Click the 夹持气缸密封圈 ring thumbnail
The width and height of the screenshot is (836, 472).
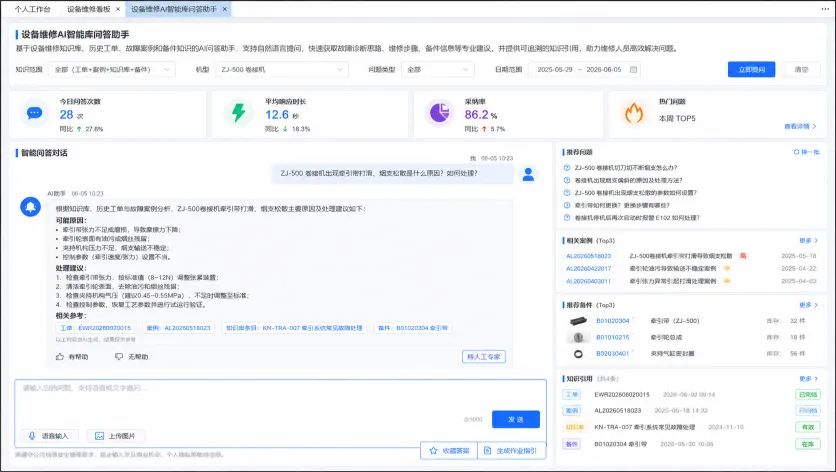click(x=578, y=354)
